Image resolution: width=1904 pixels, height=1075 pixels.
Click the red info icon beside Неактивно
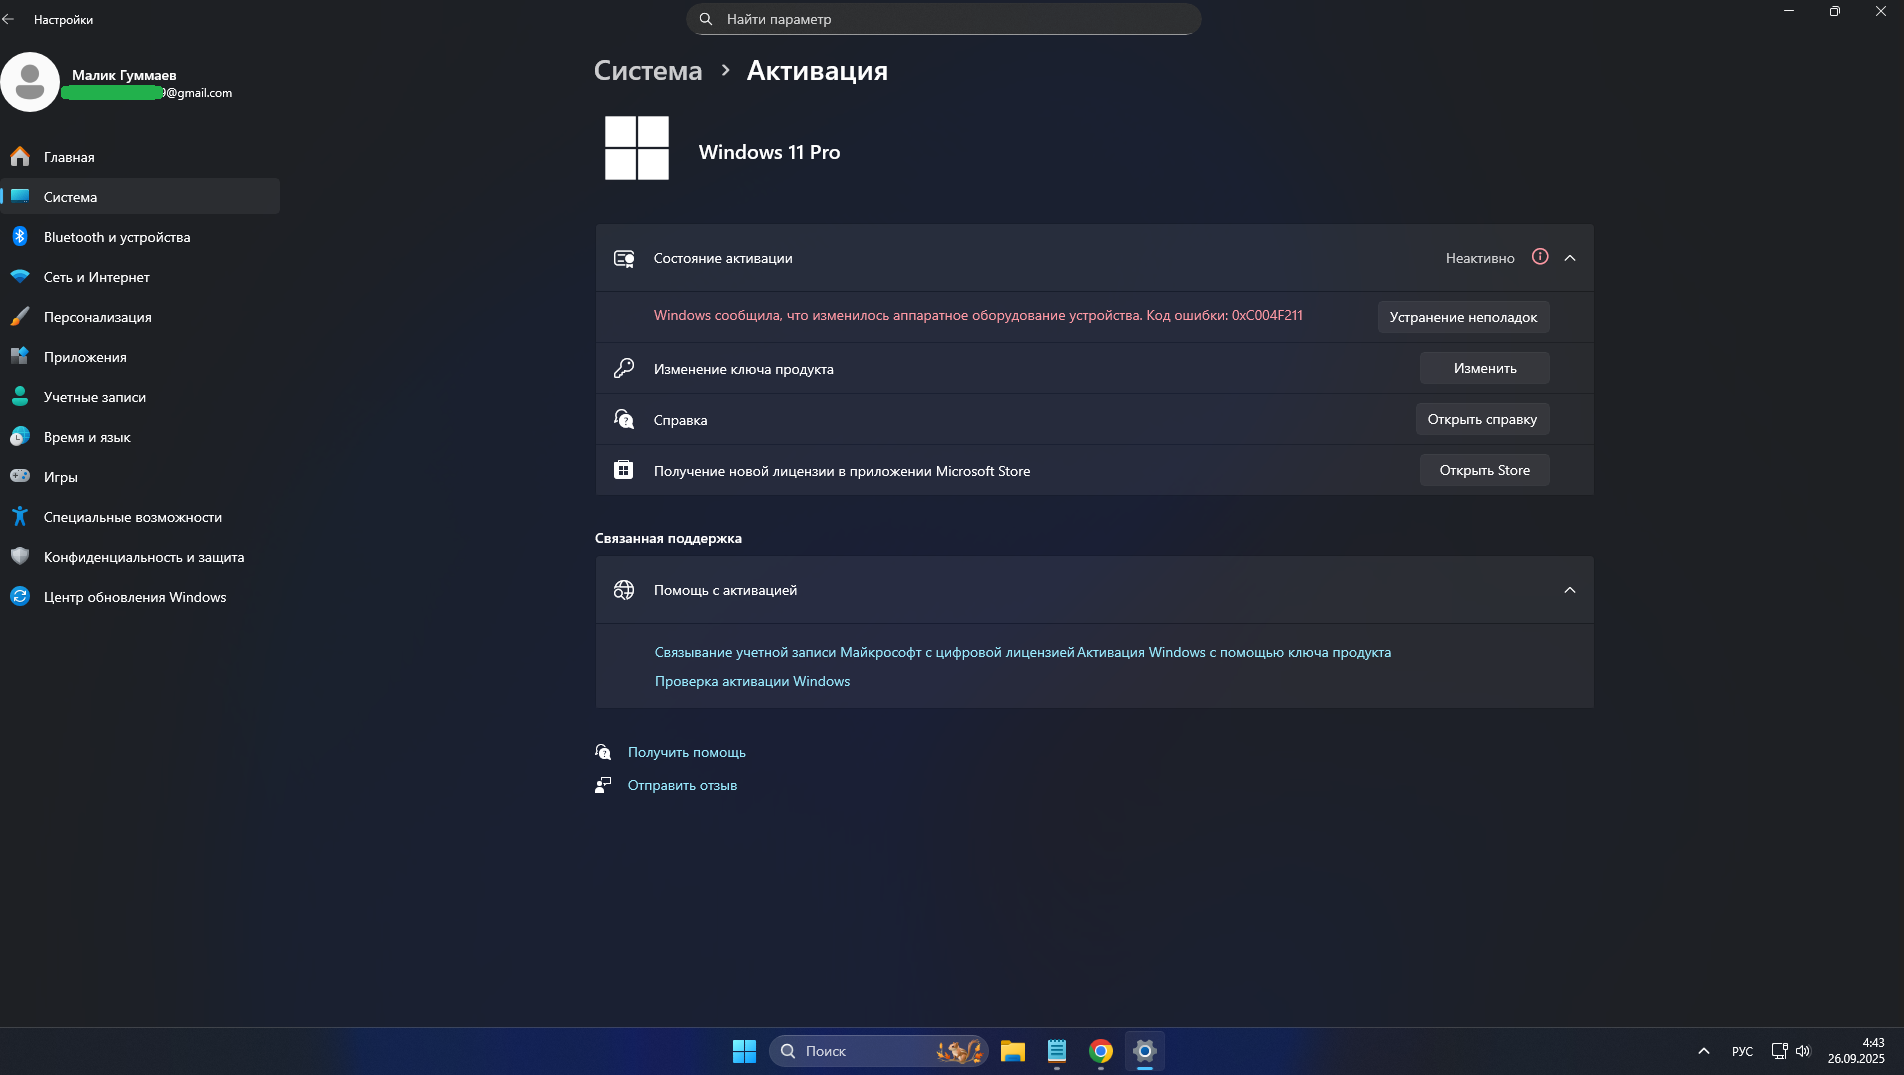tap(1540, 257)
